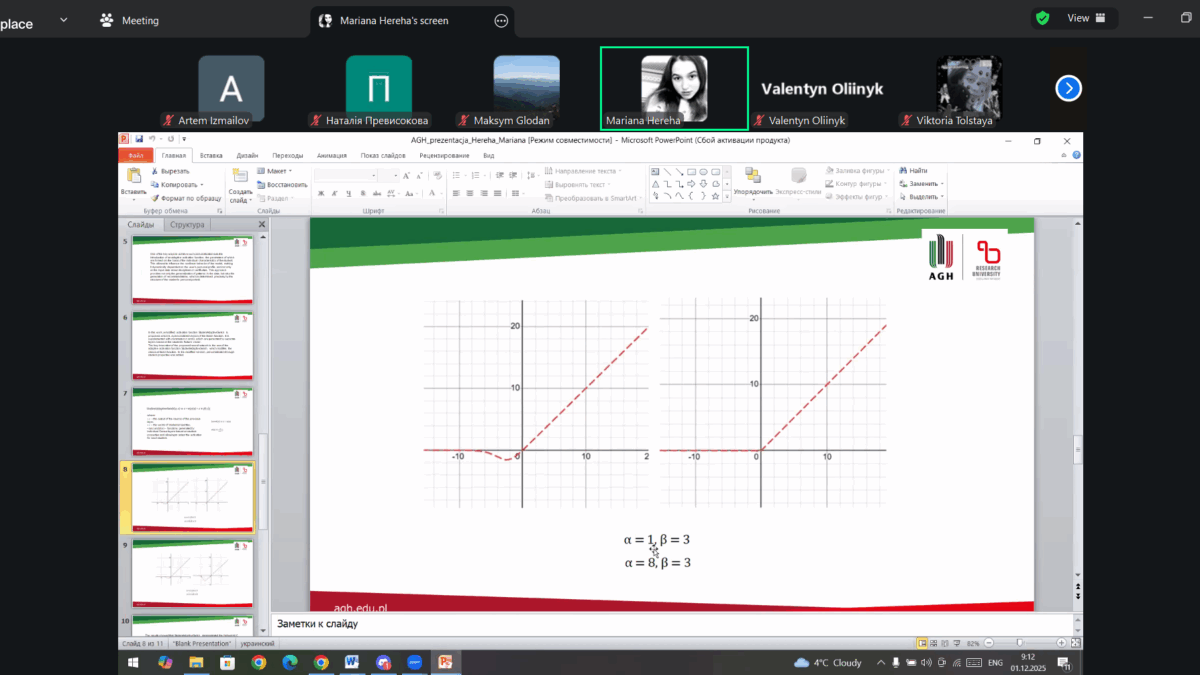This screenshot has width=1200, height=675.
Task: Switch to the Вставка ribbon tab
Action: pos(213,155)
